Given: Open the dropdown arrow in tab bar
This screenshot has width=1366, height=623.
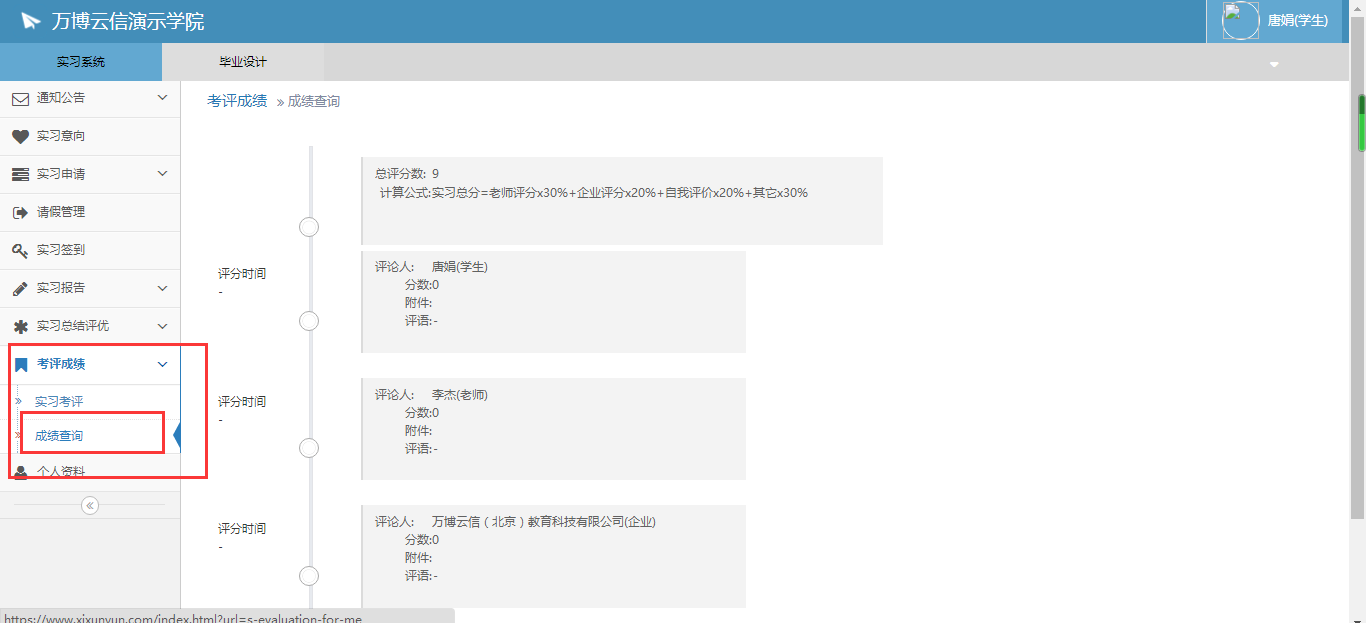Looking at the screenshot, I should 1274,65.
